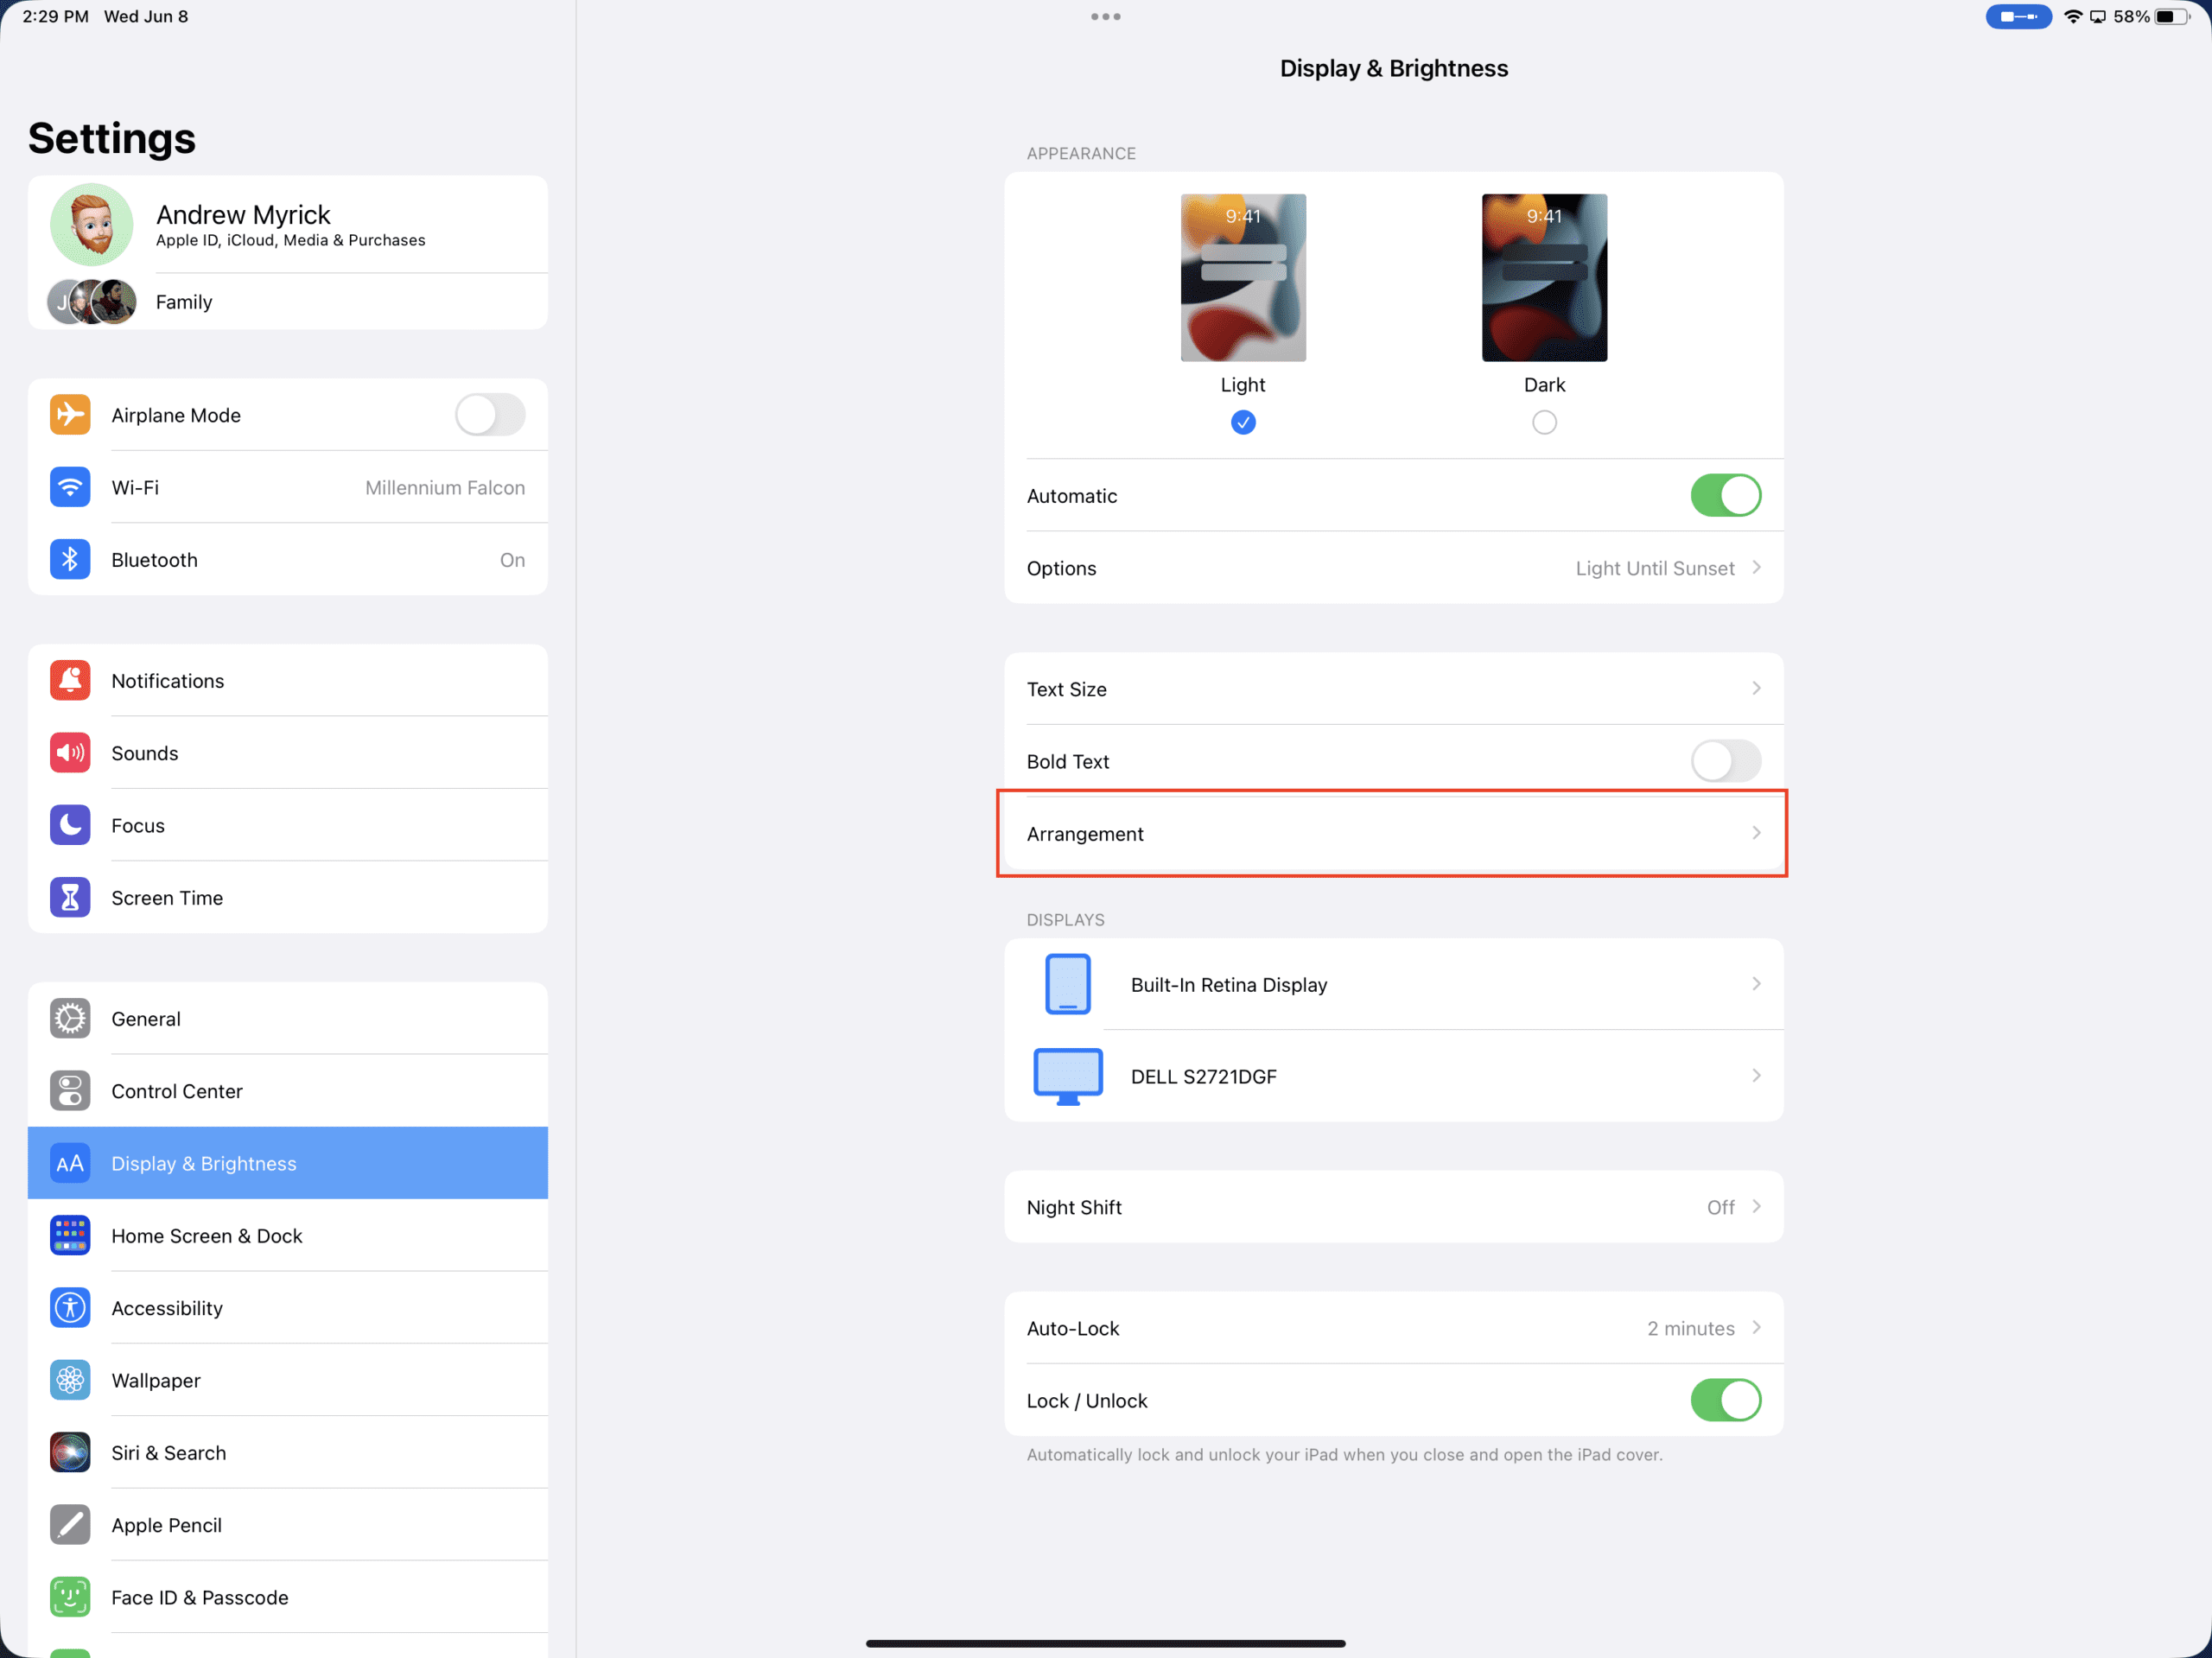Select the Airplane Mode icon
This screenshot has height=1658, width=2212.
pos(70,415)
